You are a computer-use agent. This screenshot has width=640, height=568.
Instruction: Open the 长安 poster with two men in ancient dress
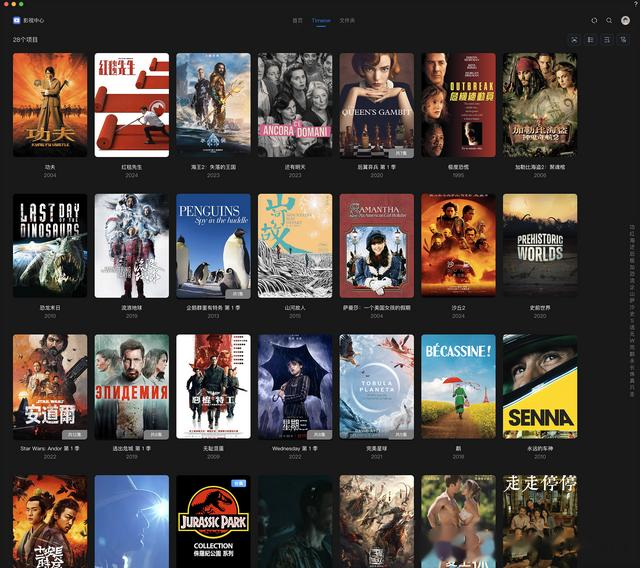[50, 521]
